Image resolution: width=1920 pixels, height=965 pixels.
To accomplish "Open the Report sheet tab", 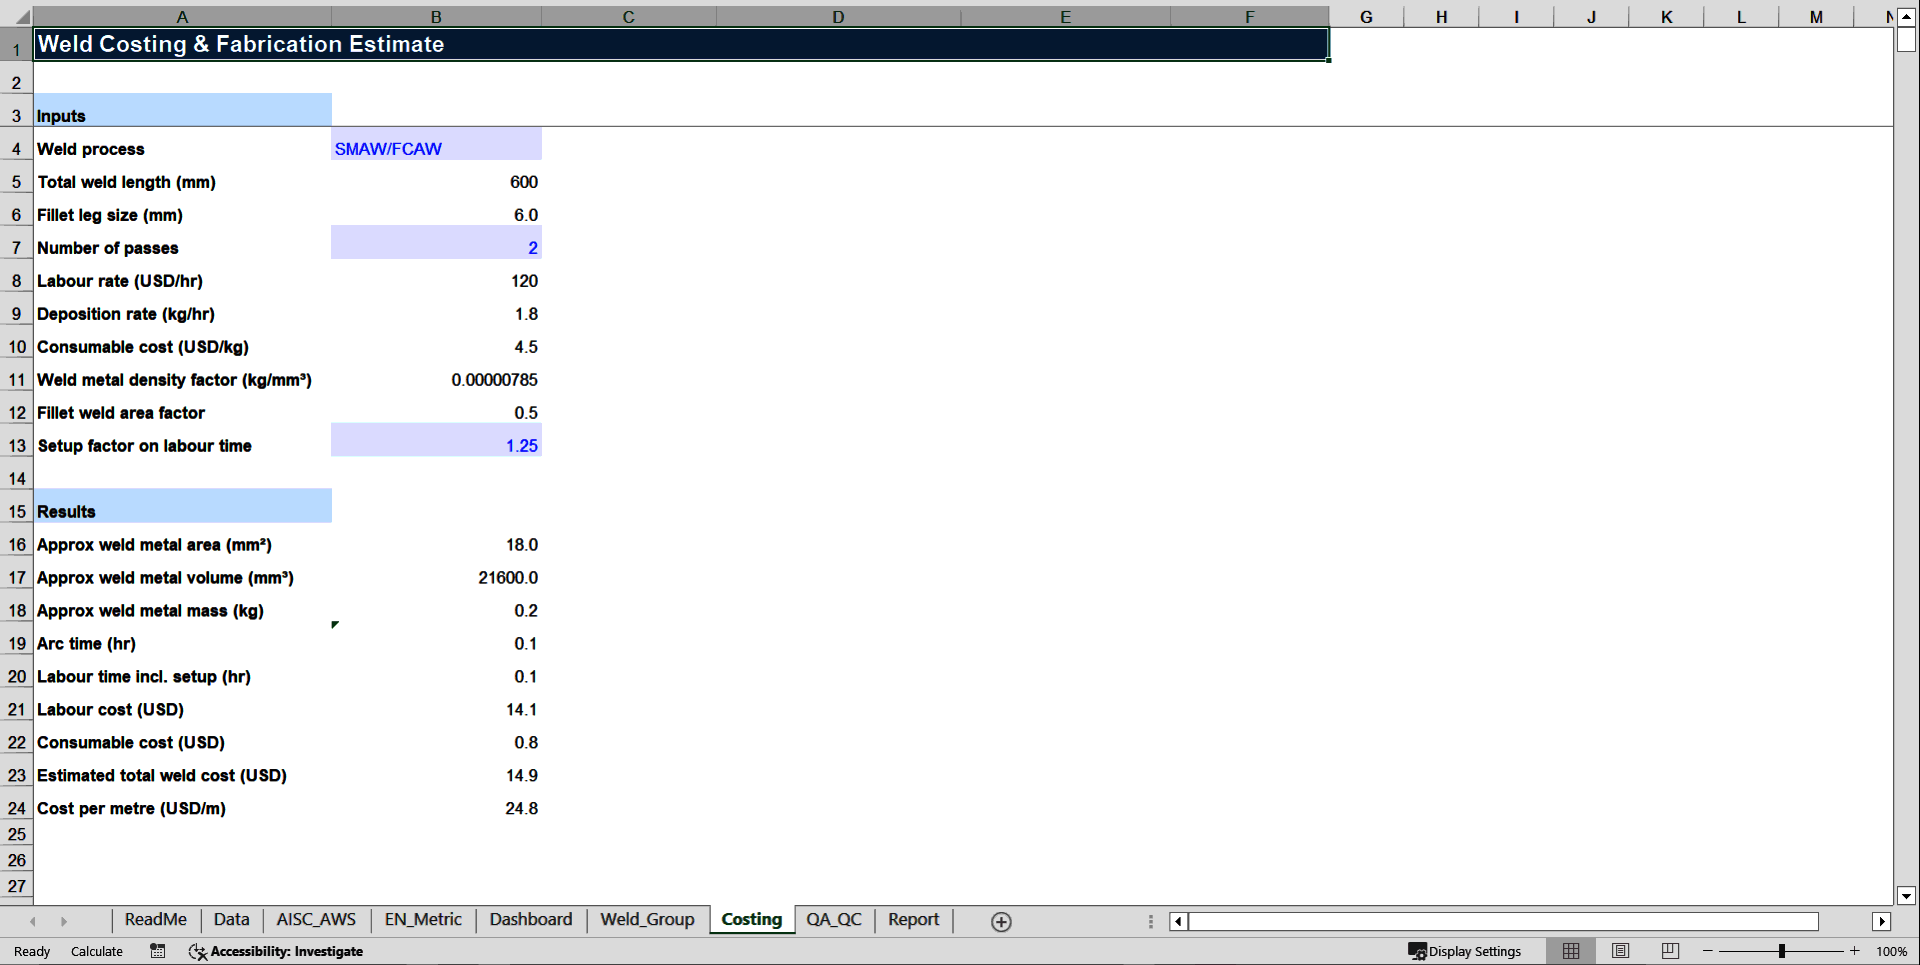I will pos(912,920).
